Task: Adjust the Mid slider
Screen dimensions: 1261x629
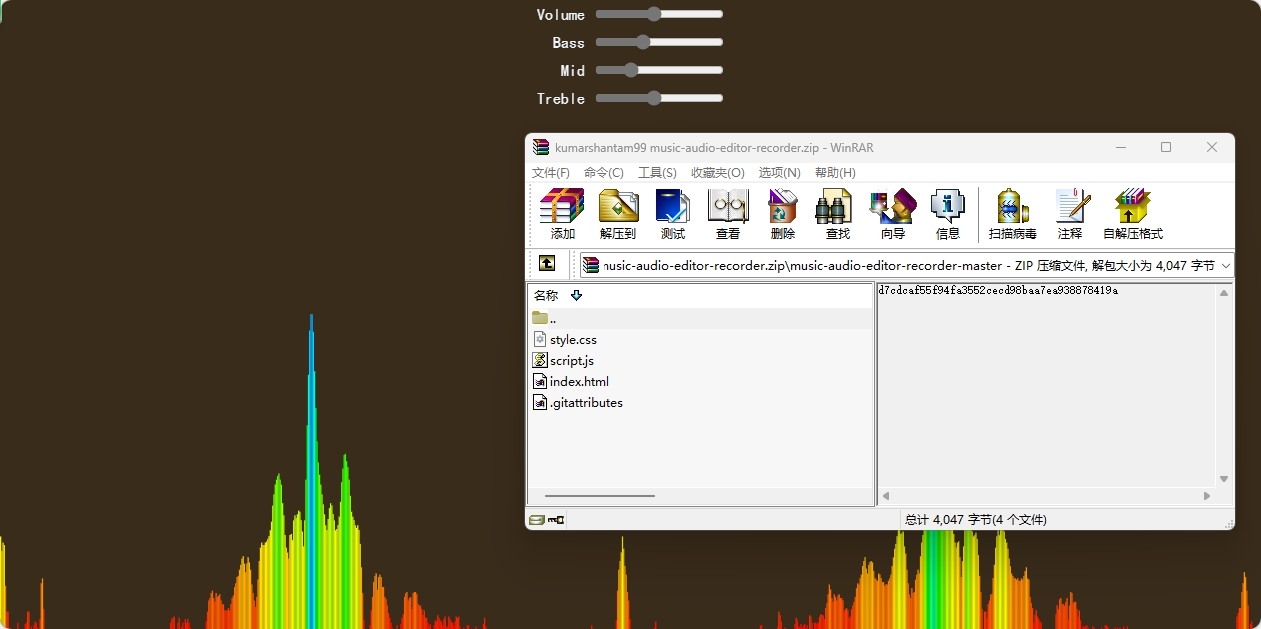Action: point(659,70)
